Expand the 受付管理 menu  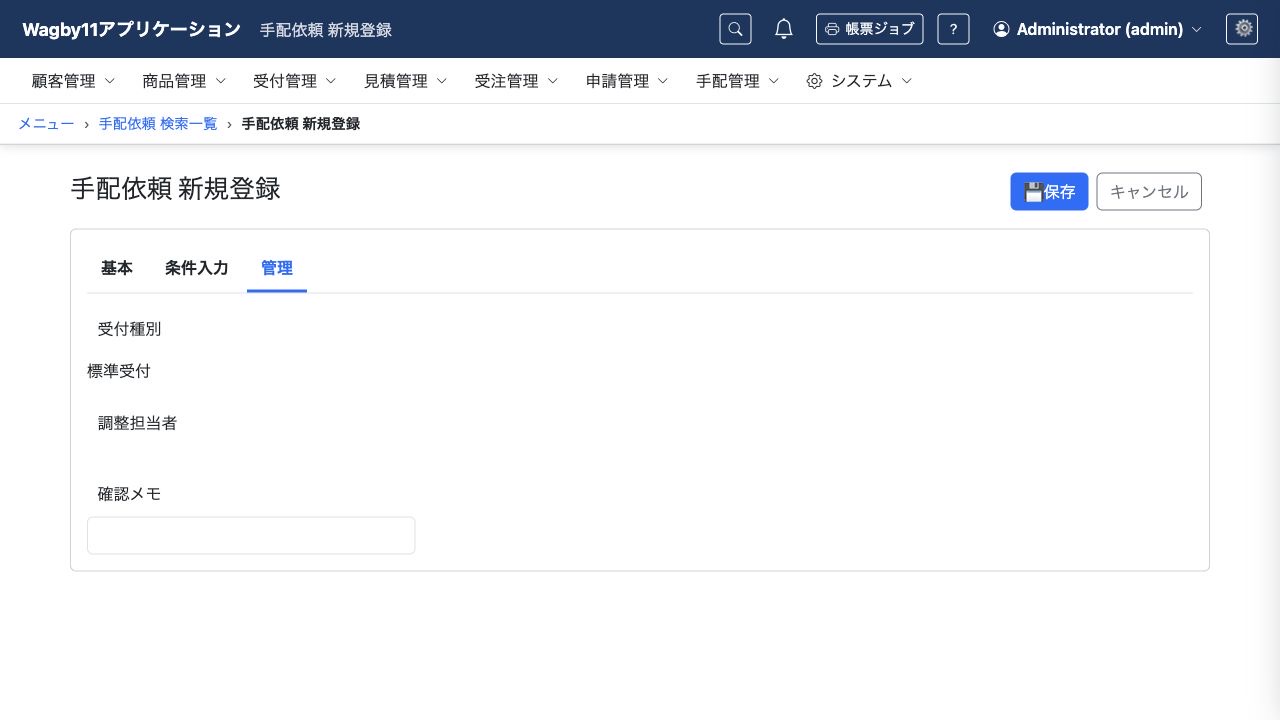(295, 81)
